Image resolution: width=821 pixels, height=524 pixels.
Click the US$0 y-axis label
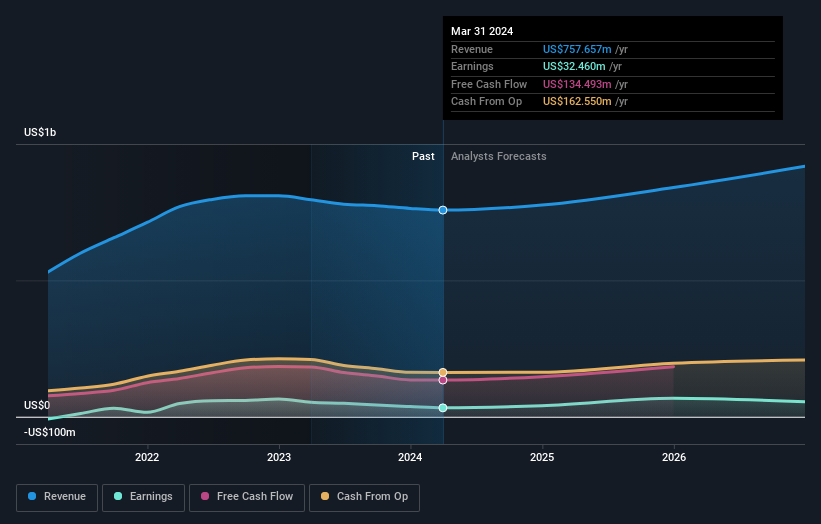click(37, 405)
